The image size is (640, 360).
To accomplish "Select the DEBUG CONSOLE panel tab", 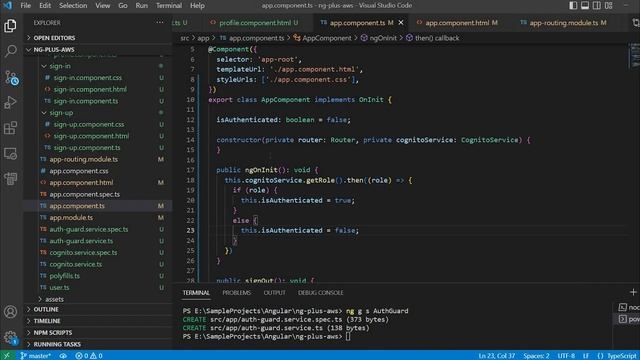I will tap(320, 293).
